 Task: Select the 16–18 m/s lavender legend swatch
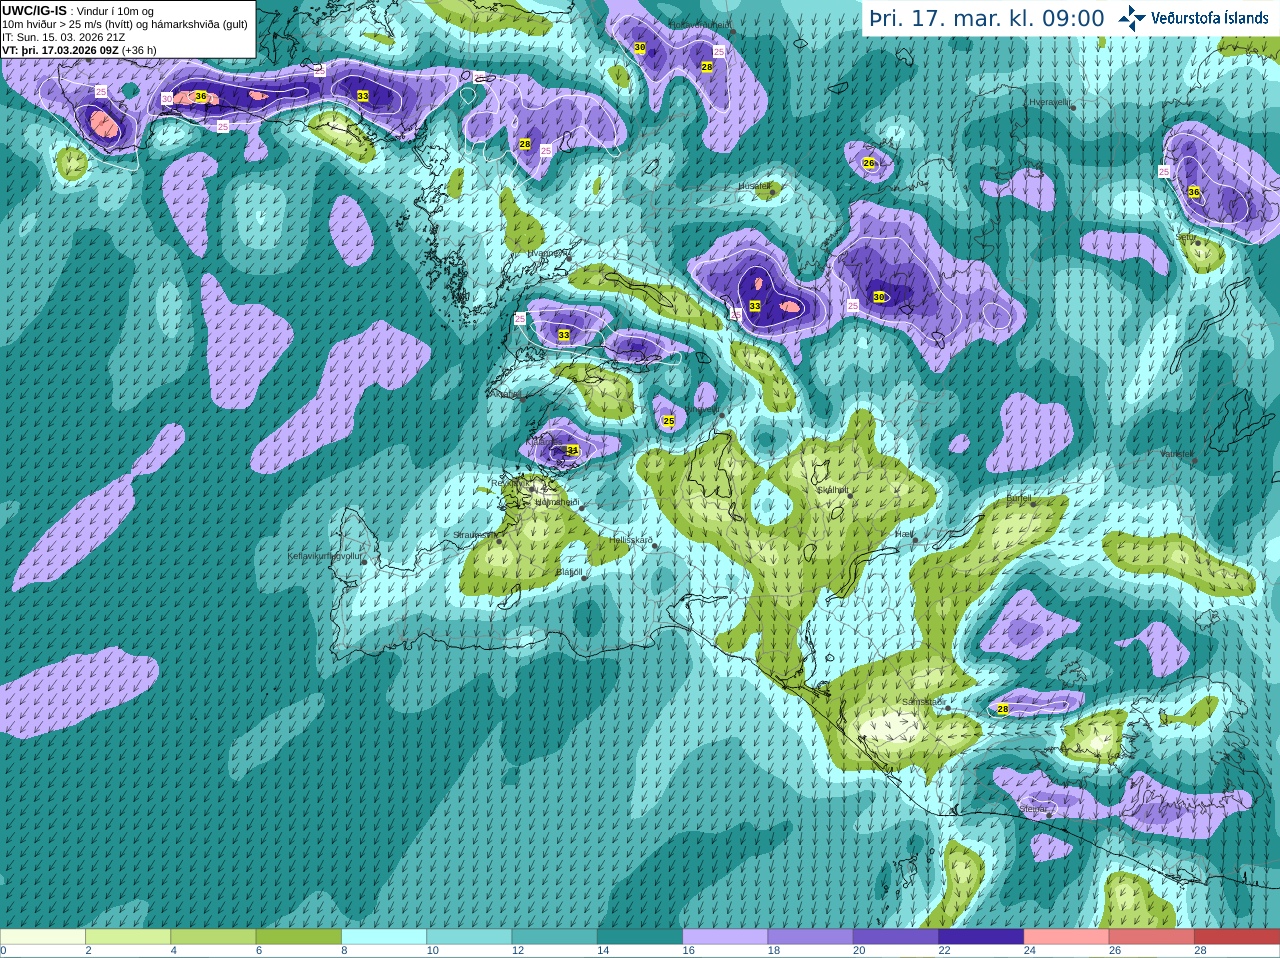[725, 936]
